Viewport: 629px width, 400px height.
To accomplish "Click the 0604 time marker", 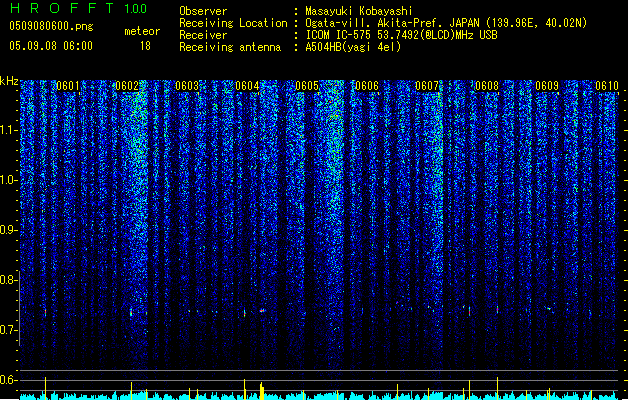I will (x=247, y=86).
